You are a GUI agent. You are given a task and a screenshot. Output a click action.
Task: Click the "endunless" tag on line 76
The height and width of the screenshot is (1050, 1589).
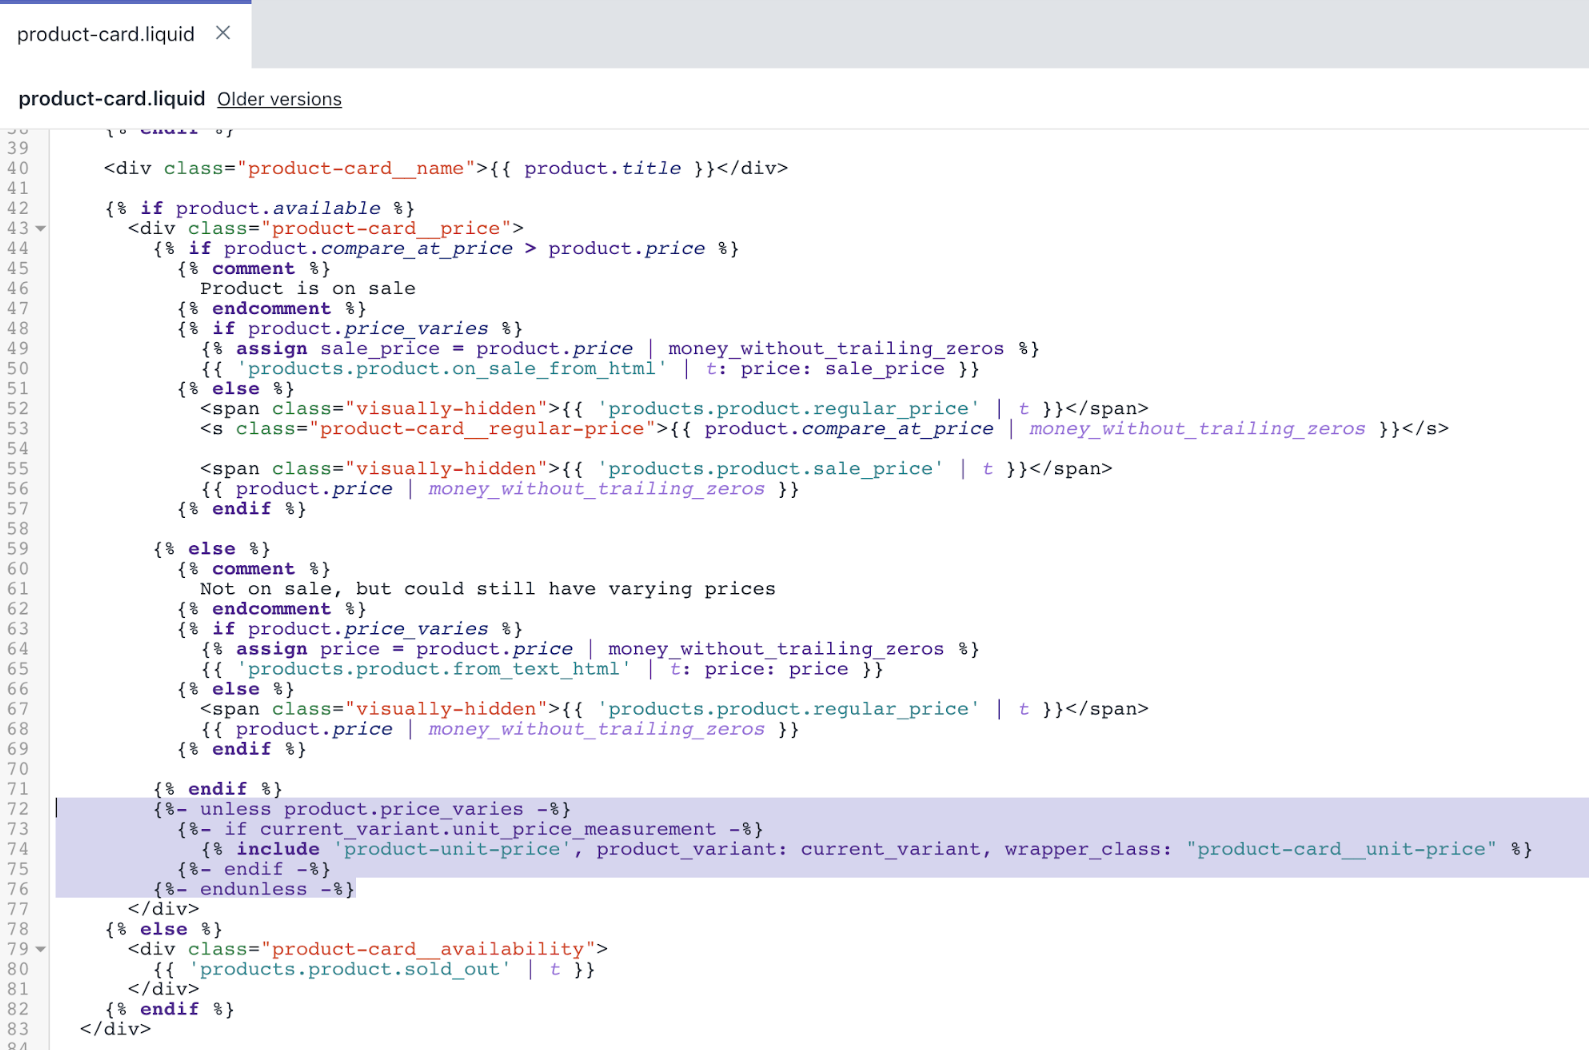[253, 889]
